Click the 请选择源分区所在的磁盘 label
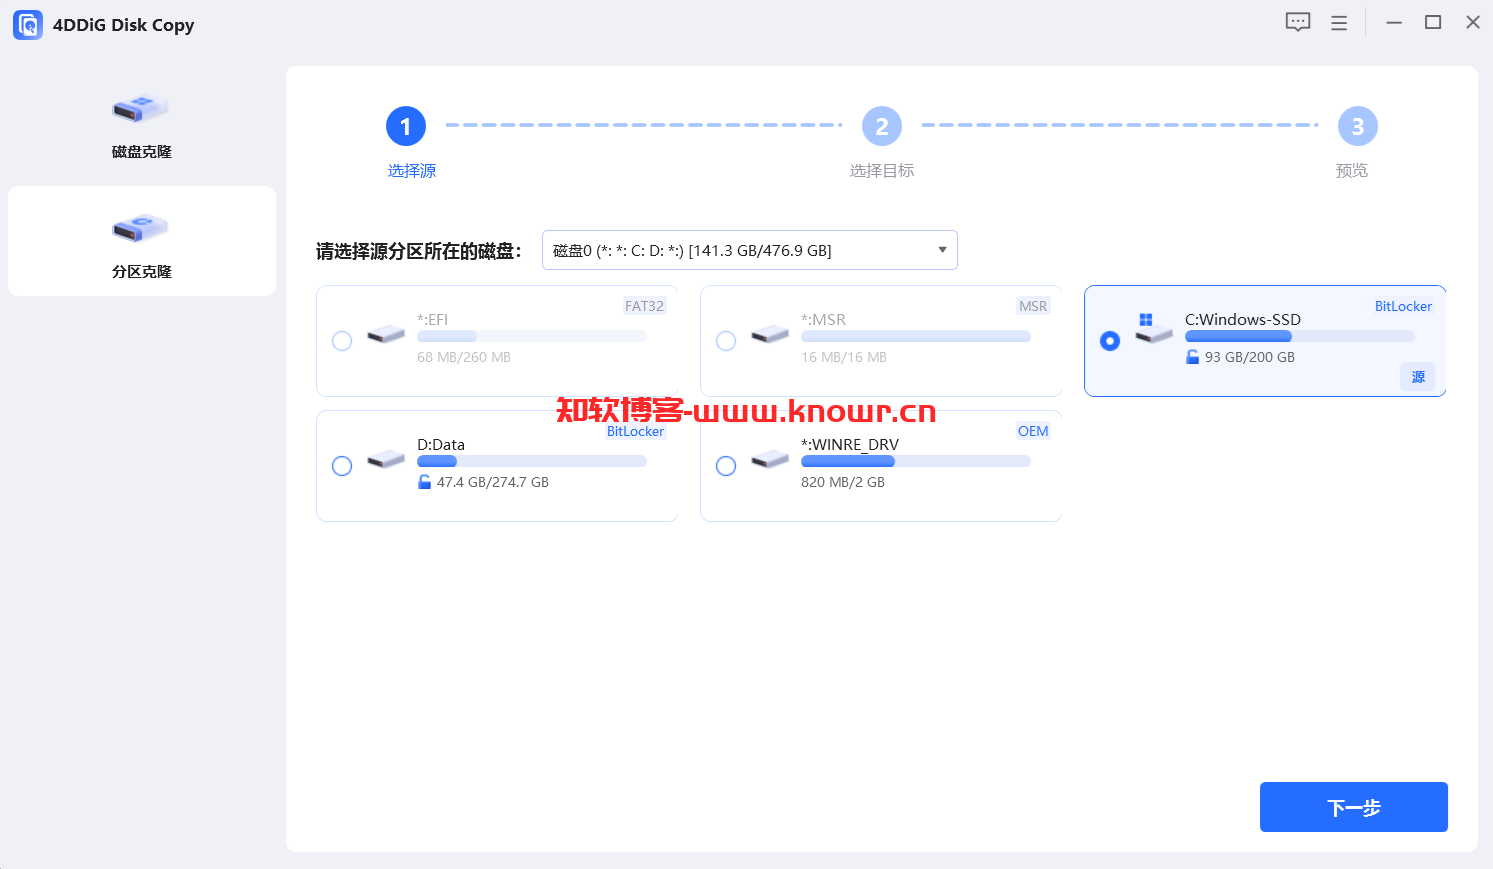1493x869 pixels. coord(418,251)
